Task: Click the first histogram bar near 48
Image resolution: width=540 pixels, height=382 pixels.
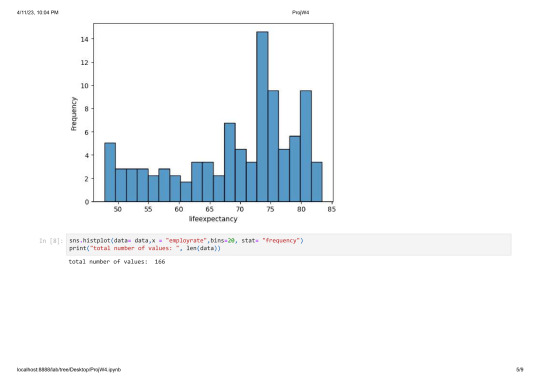Action: [x=110, y=172]
